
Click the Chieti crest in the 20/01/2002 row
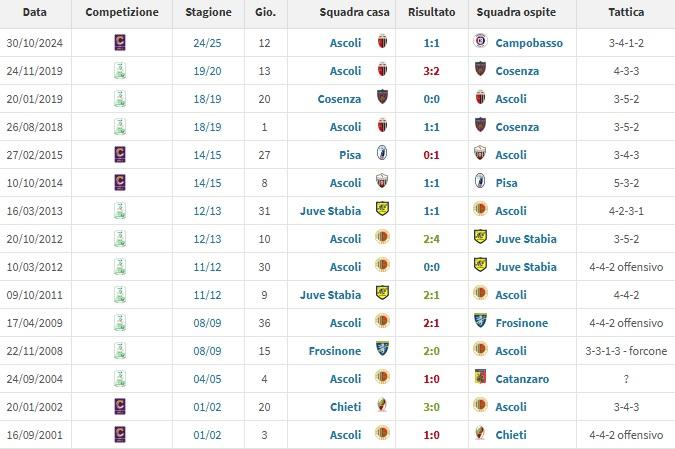[x=381, y=407]
